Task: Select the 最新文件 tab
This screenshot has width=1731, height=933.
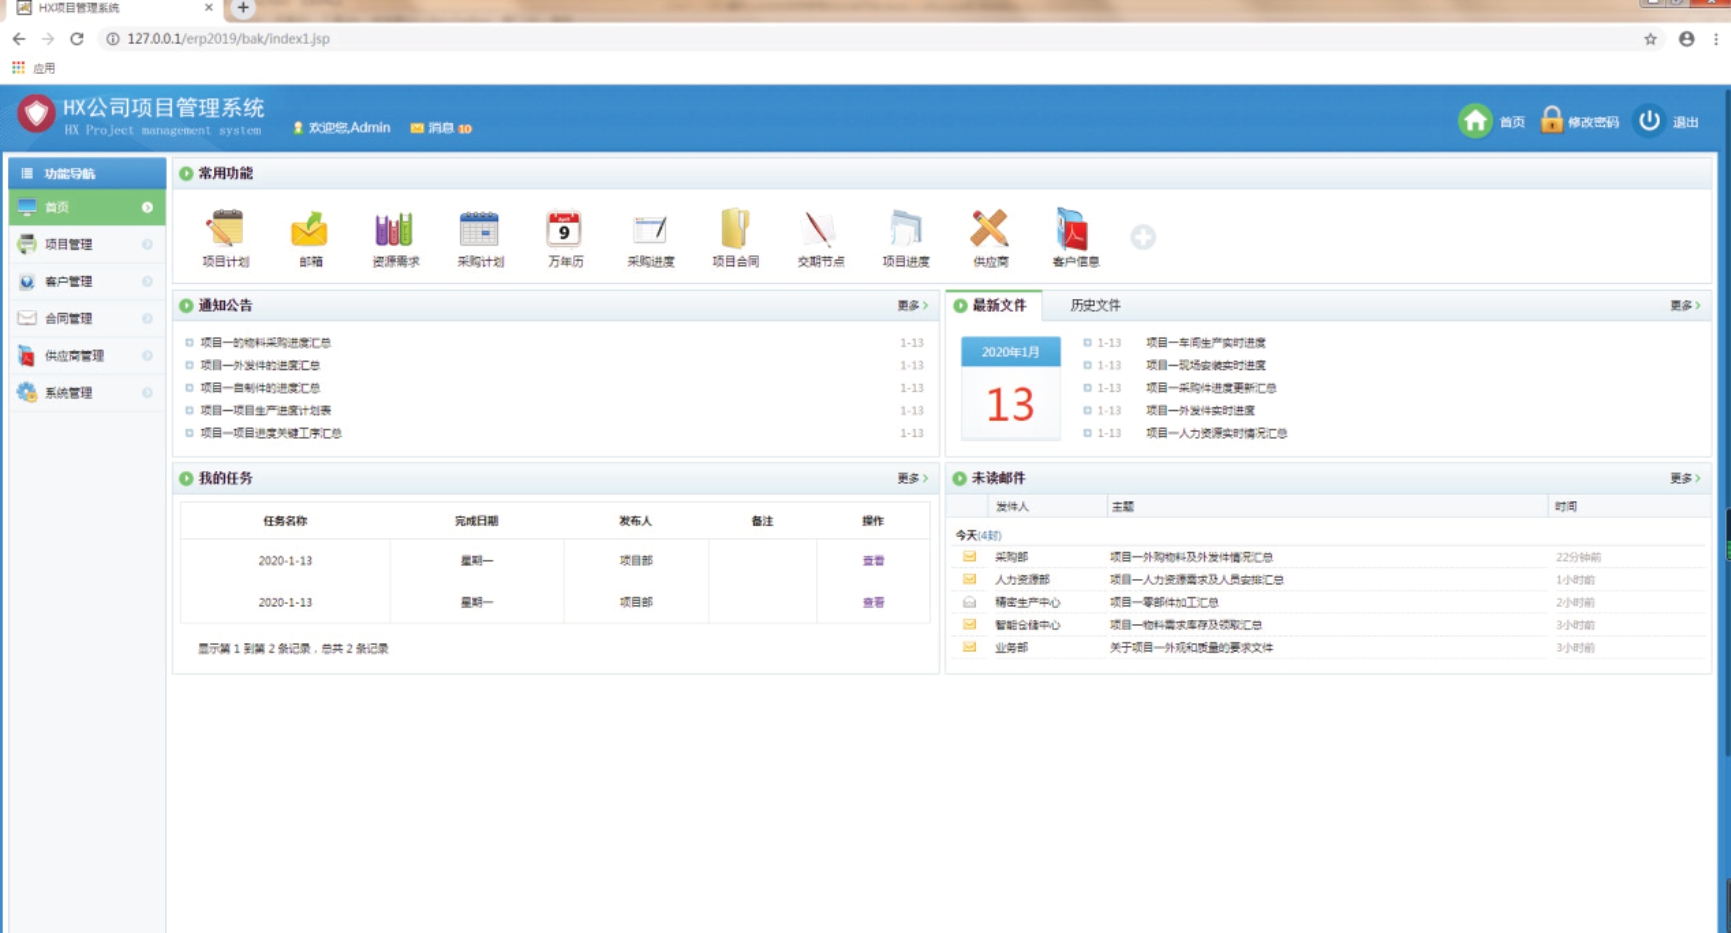Action: (998, 305)
